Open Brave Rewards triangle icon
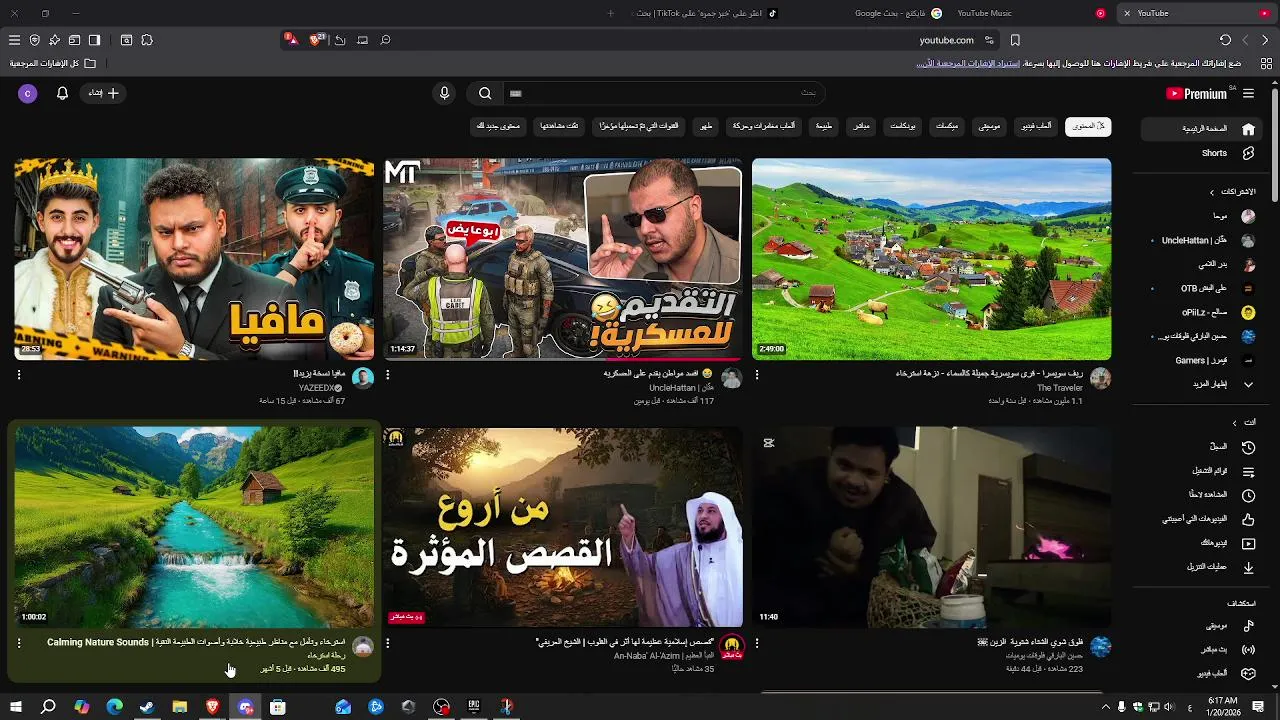1280x720 pixels. [x=290, y=40]
